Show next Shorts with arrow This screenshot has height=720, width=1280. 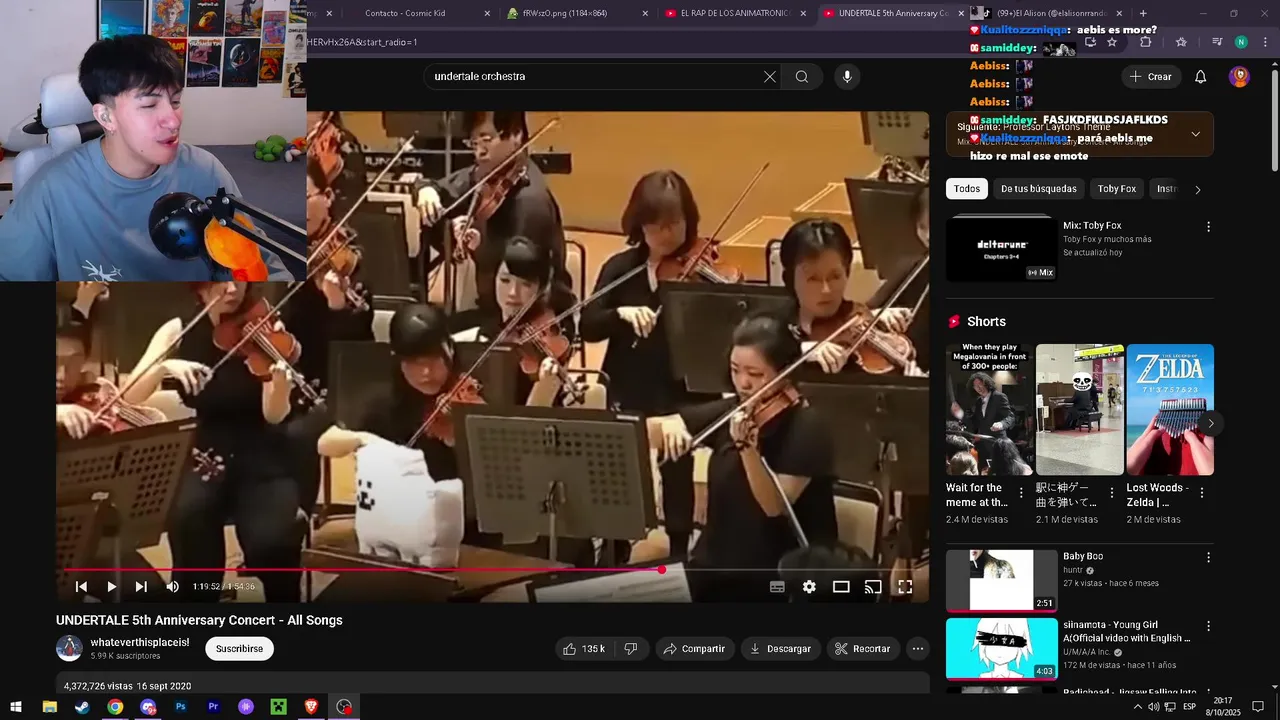[1210, 424]
